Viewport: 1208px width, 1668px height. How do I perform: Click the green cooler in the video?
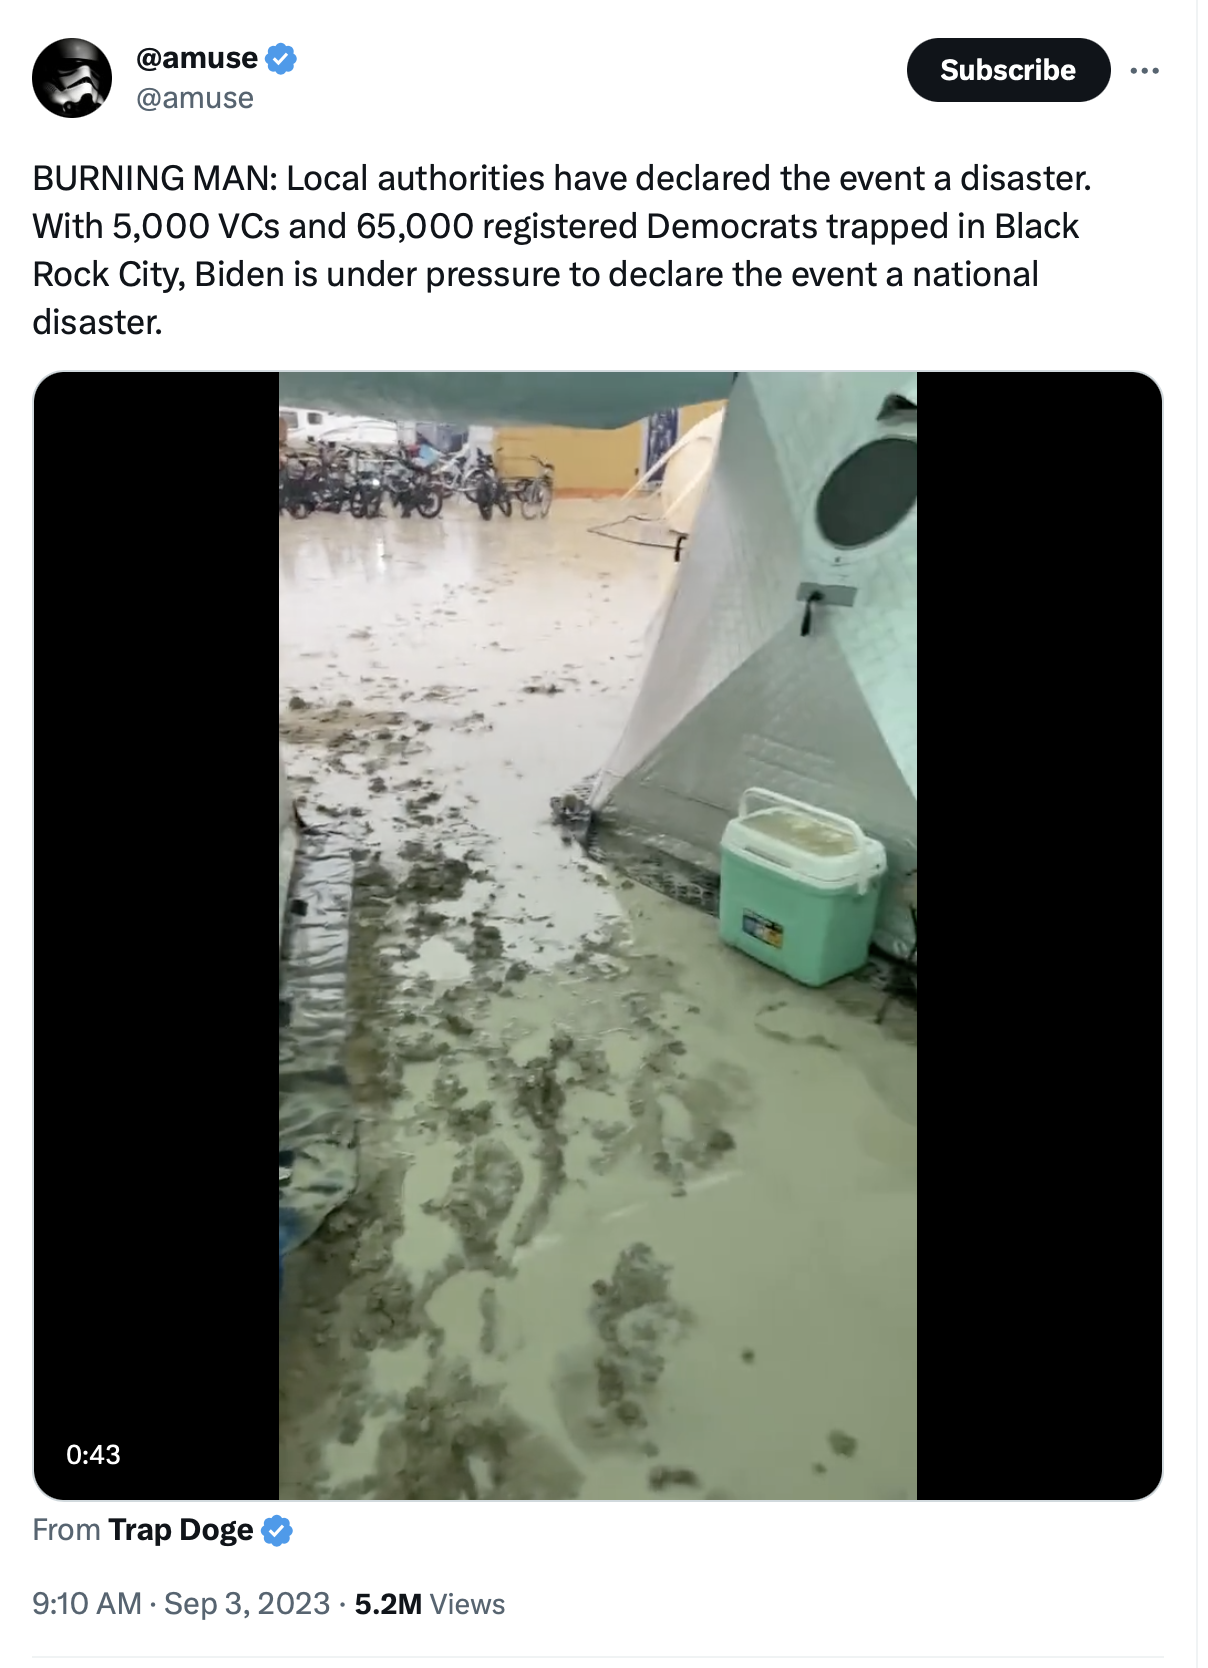801,887
